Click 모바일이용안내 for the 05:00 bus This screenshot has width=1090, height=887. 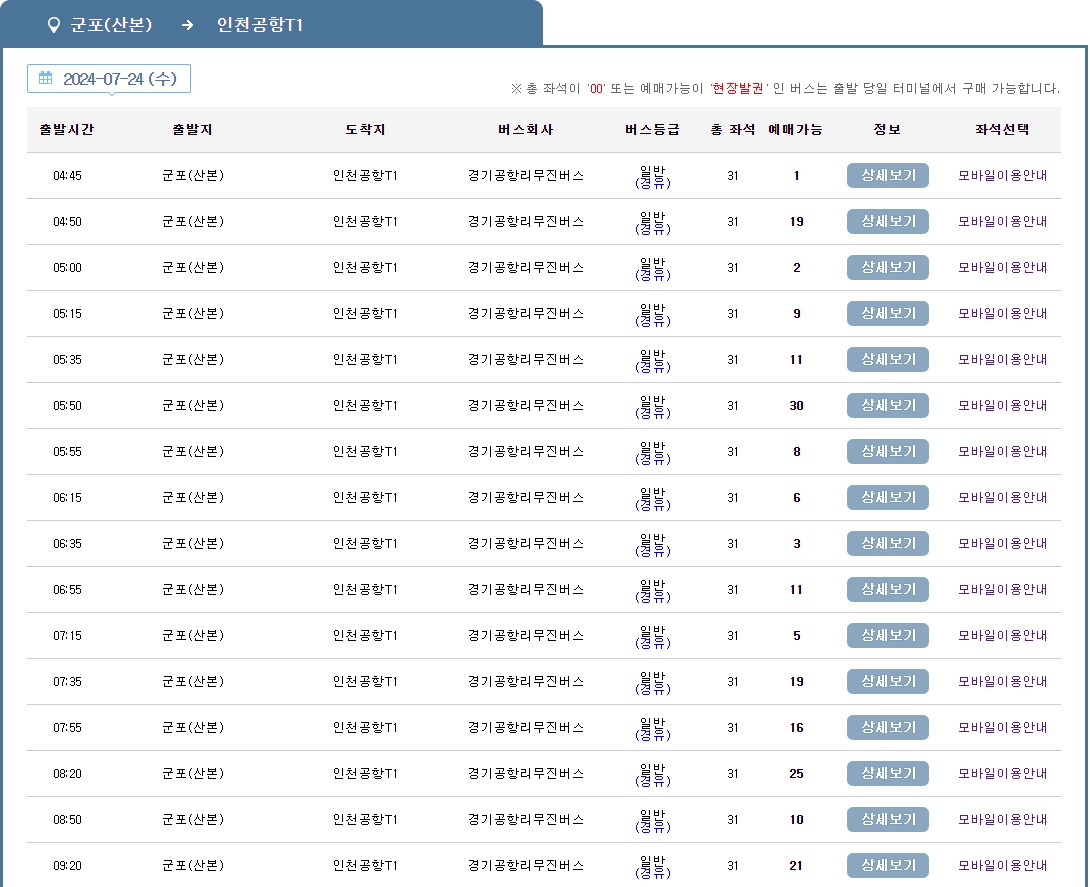(x=1002, y=267)
